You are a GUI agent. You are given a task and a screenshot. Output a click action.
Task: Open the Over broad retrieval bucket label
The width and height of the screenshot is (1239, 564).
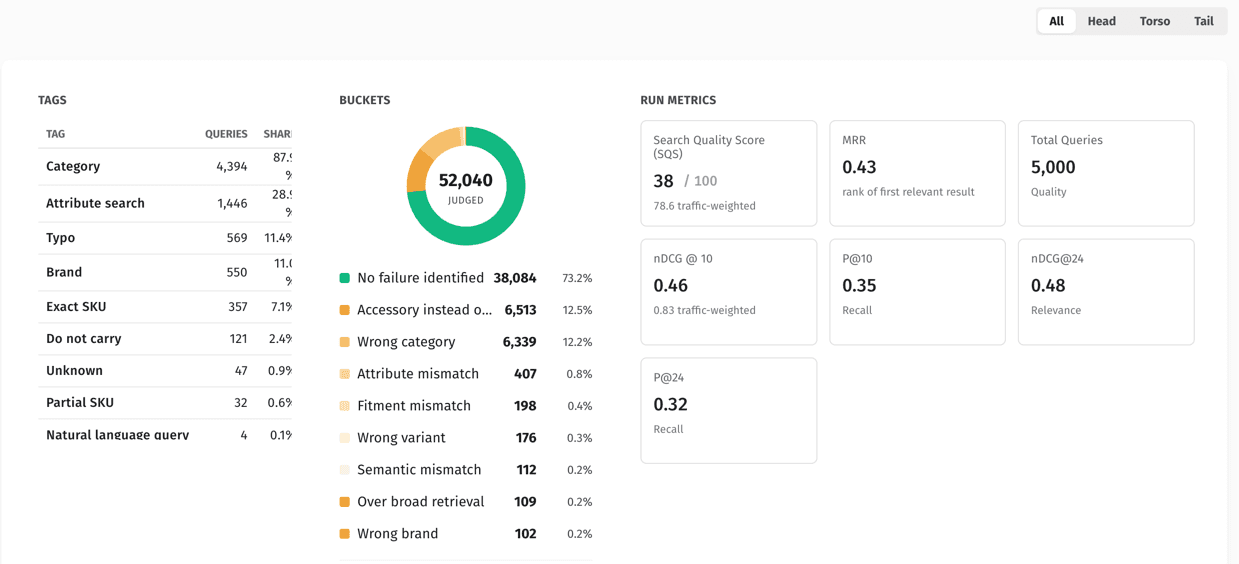click(420, 502)
